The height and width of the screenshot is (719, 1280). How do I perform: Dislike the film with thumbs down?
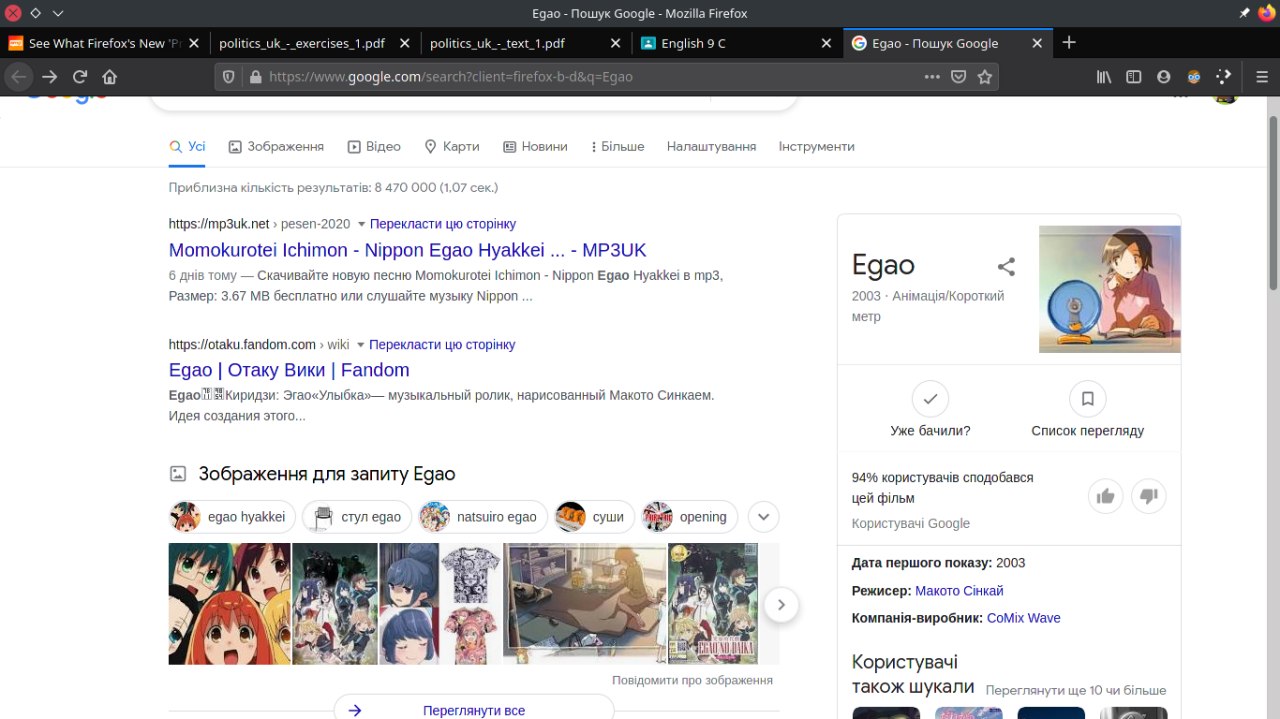(1148, 496)
